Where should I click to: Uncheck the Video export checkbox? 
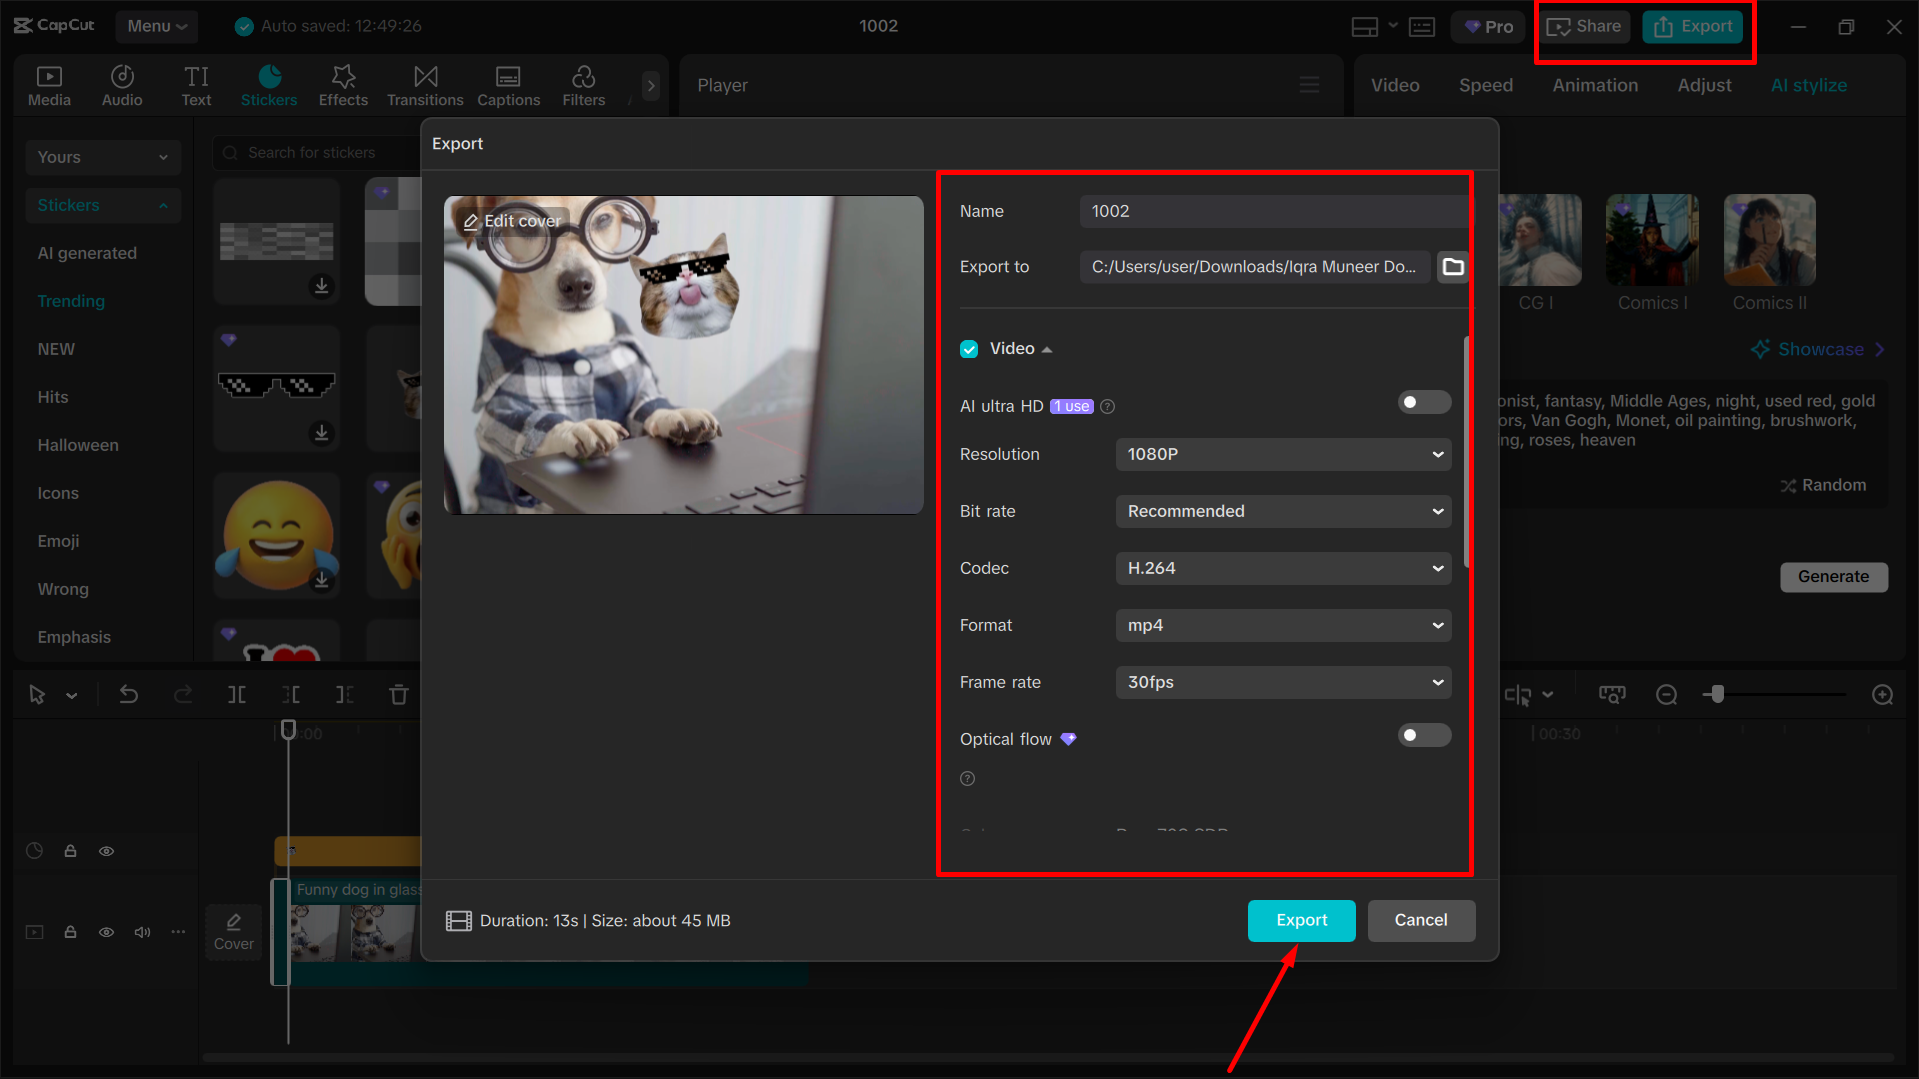pyautogui.click(x=969, y=348)
